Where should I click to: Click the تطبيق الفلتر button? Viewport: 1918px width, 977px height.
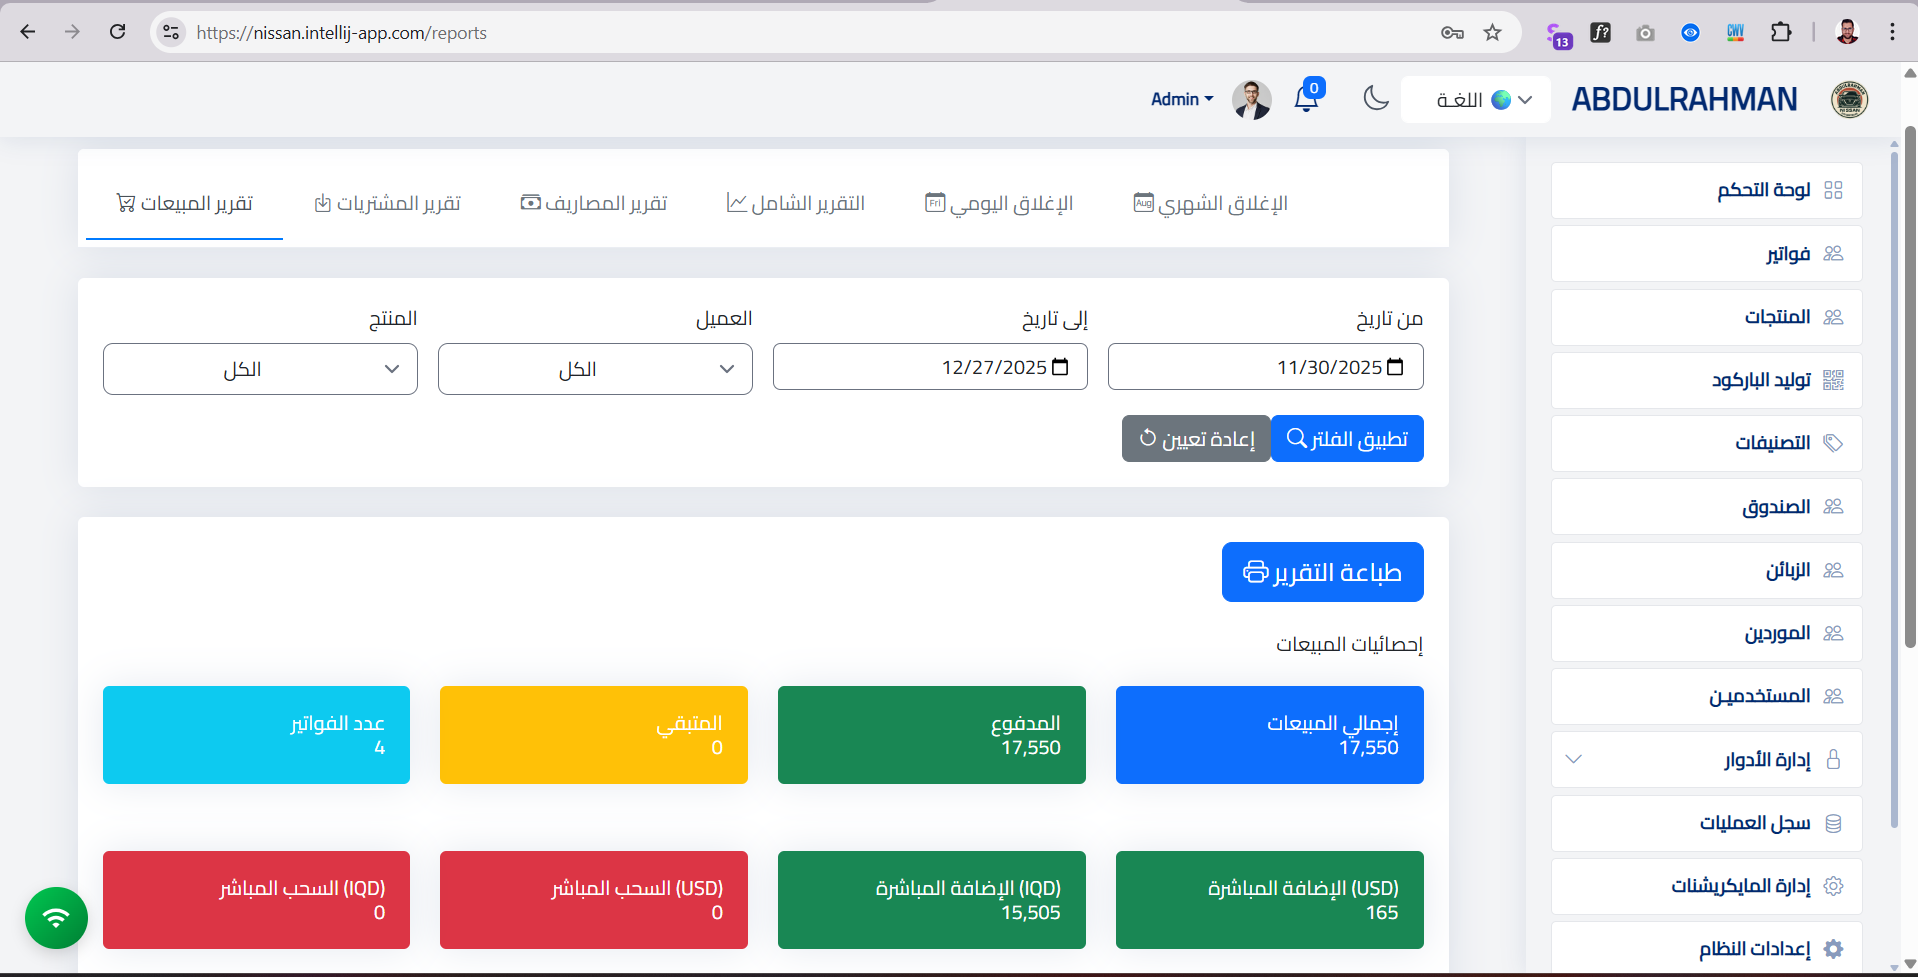[1346, 438]
